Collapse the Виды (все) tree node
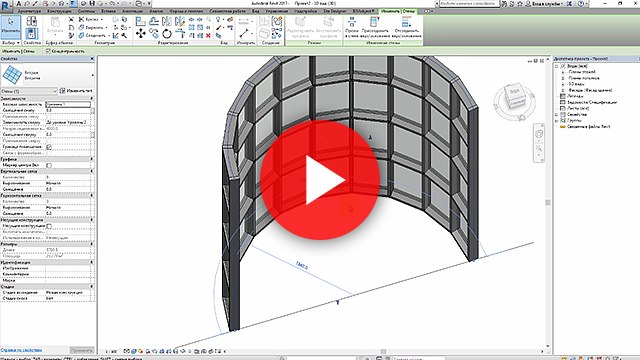Screen dimensions: 640x360 (556, 66)
